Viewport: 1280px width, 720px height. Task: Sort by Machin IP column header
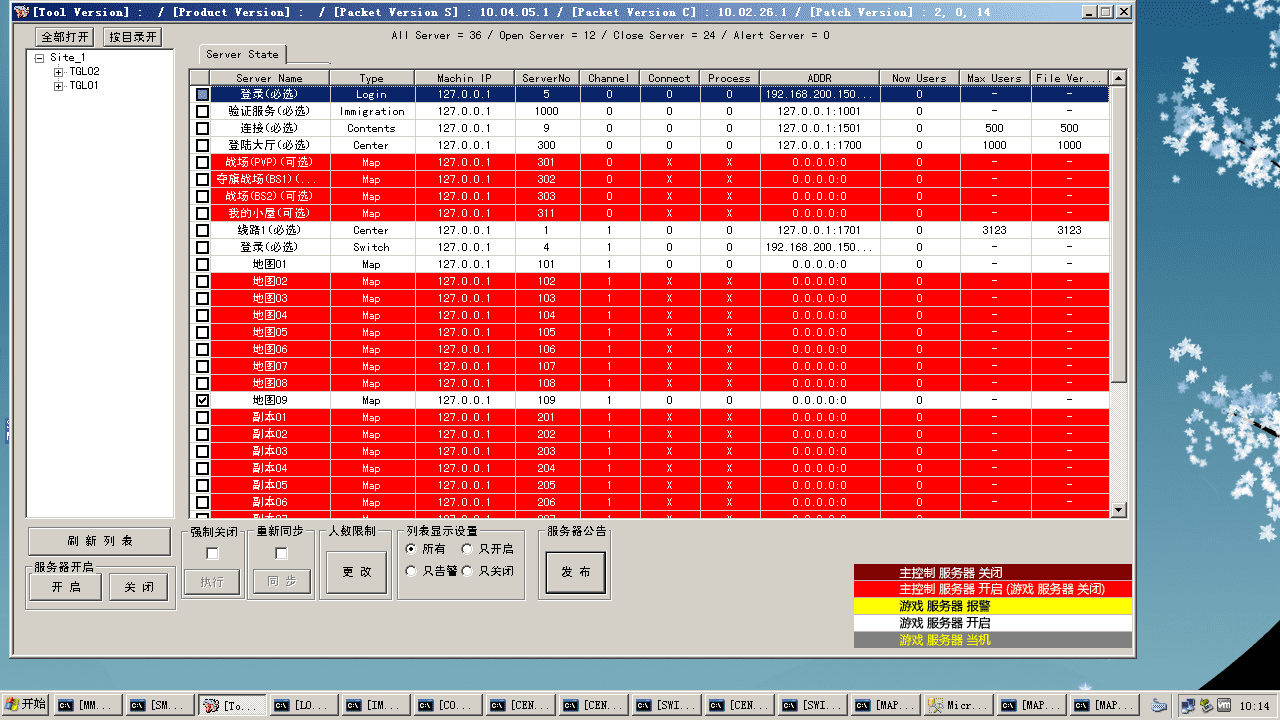(x=464, y=78)
